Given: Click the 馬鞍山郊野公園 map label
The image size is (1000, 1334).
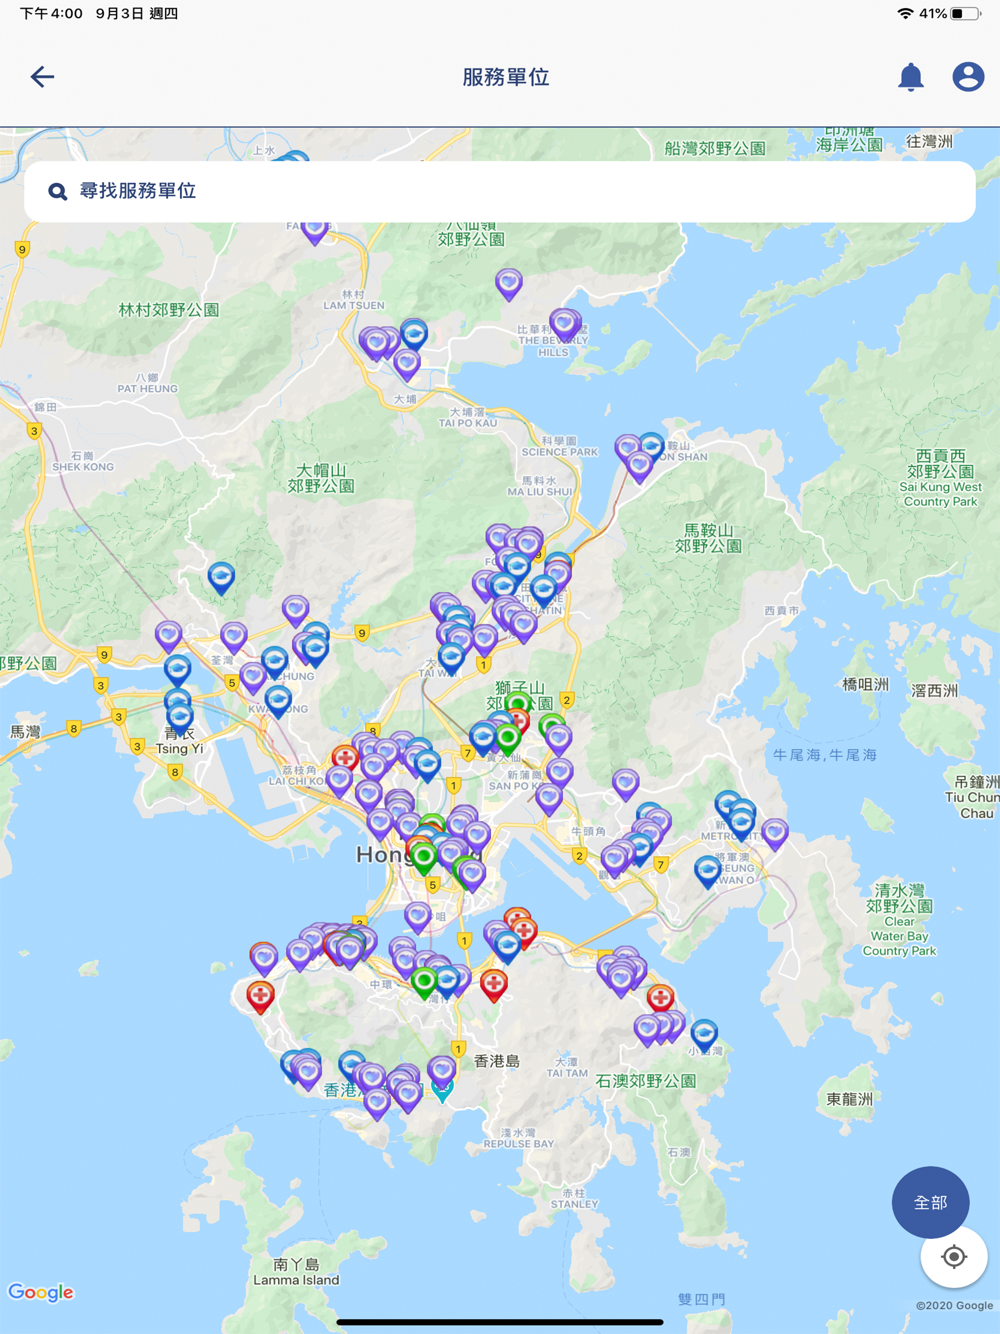Looking at the screenshot, I should (708, 538).
